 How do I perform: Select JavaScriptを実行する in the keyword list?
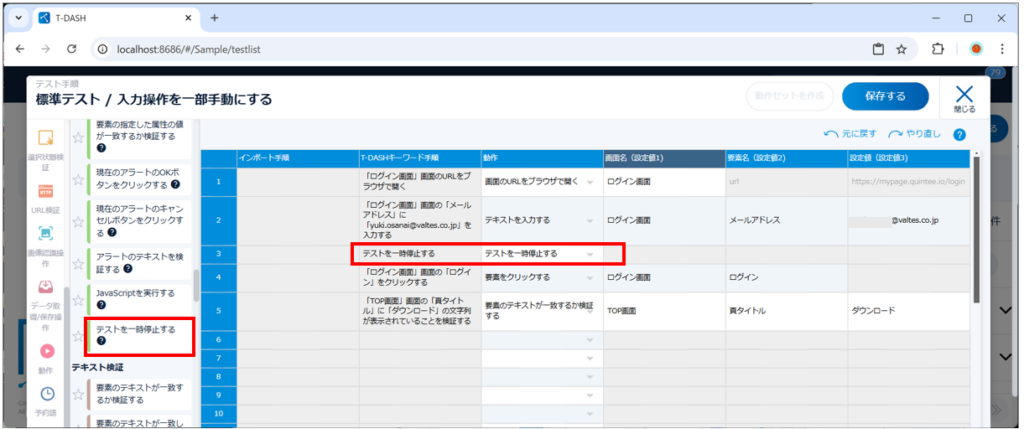135,293
